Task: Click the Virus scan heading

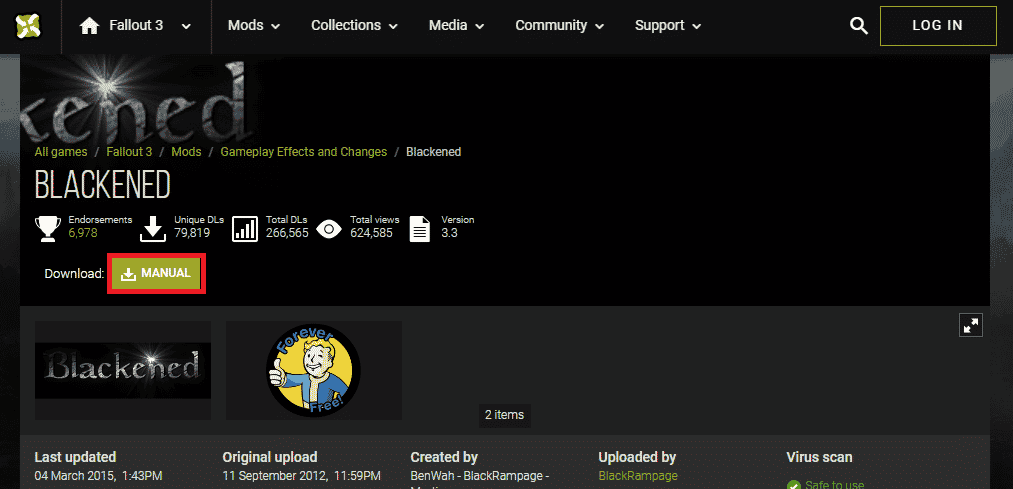Action: [x=819, y=457]
